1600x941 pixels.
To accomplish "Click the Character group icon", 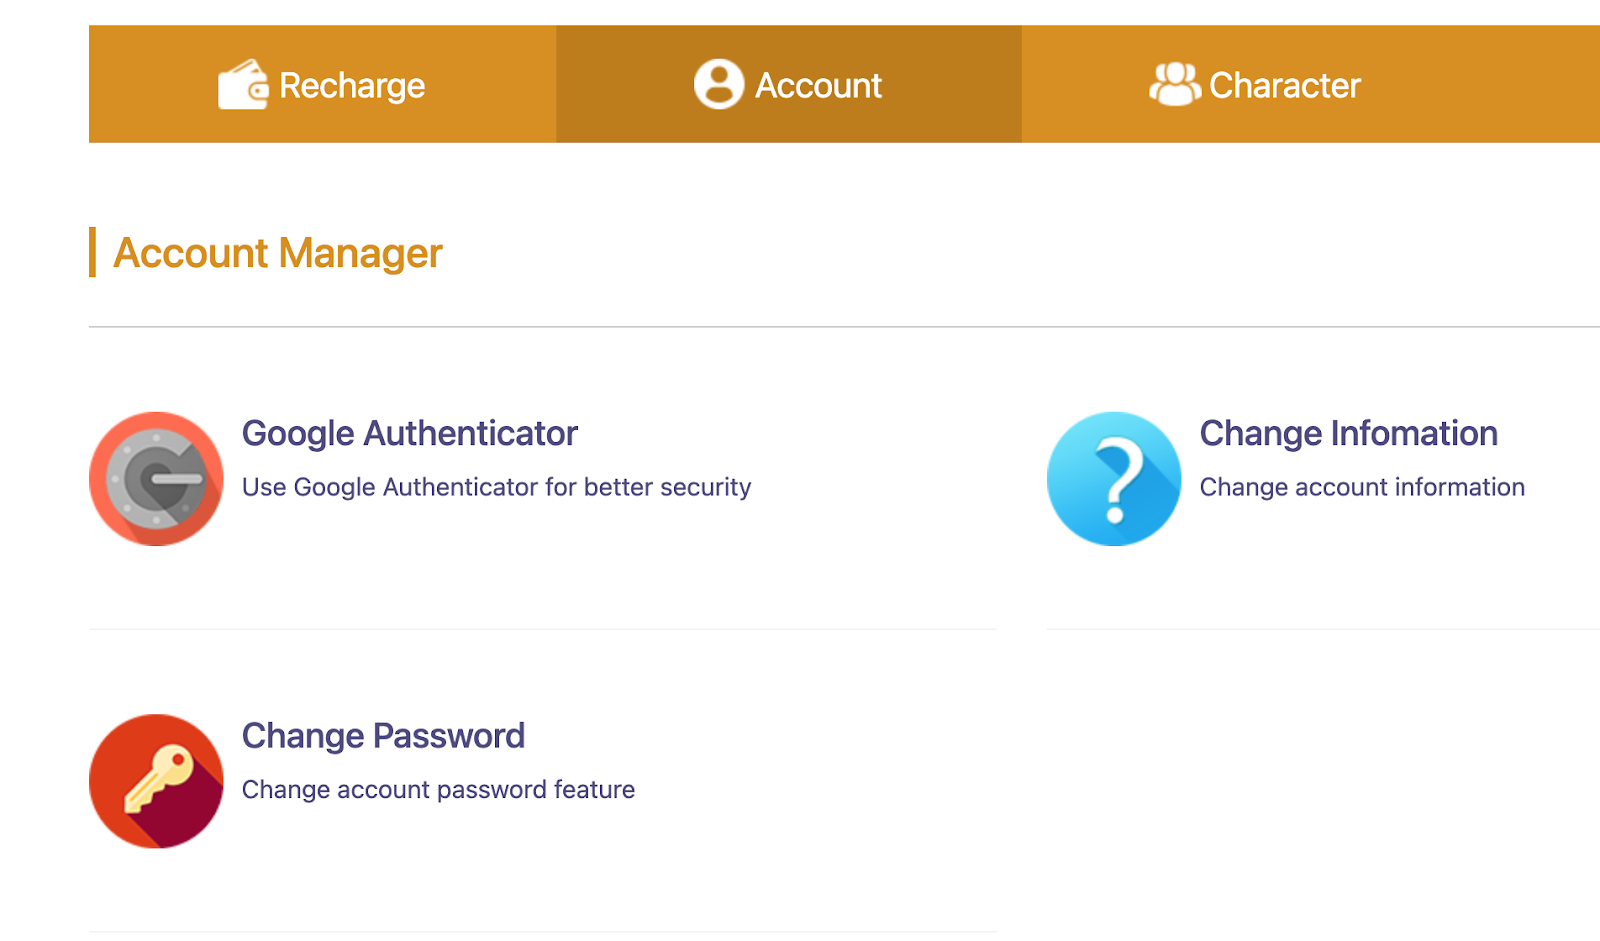I will [1175, 84].
